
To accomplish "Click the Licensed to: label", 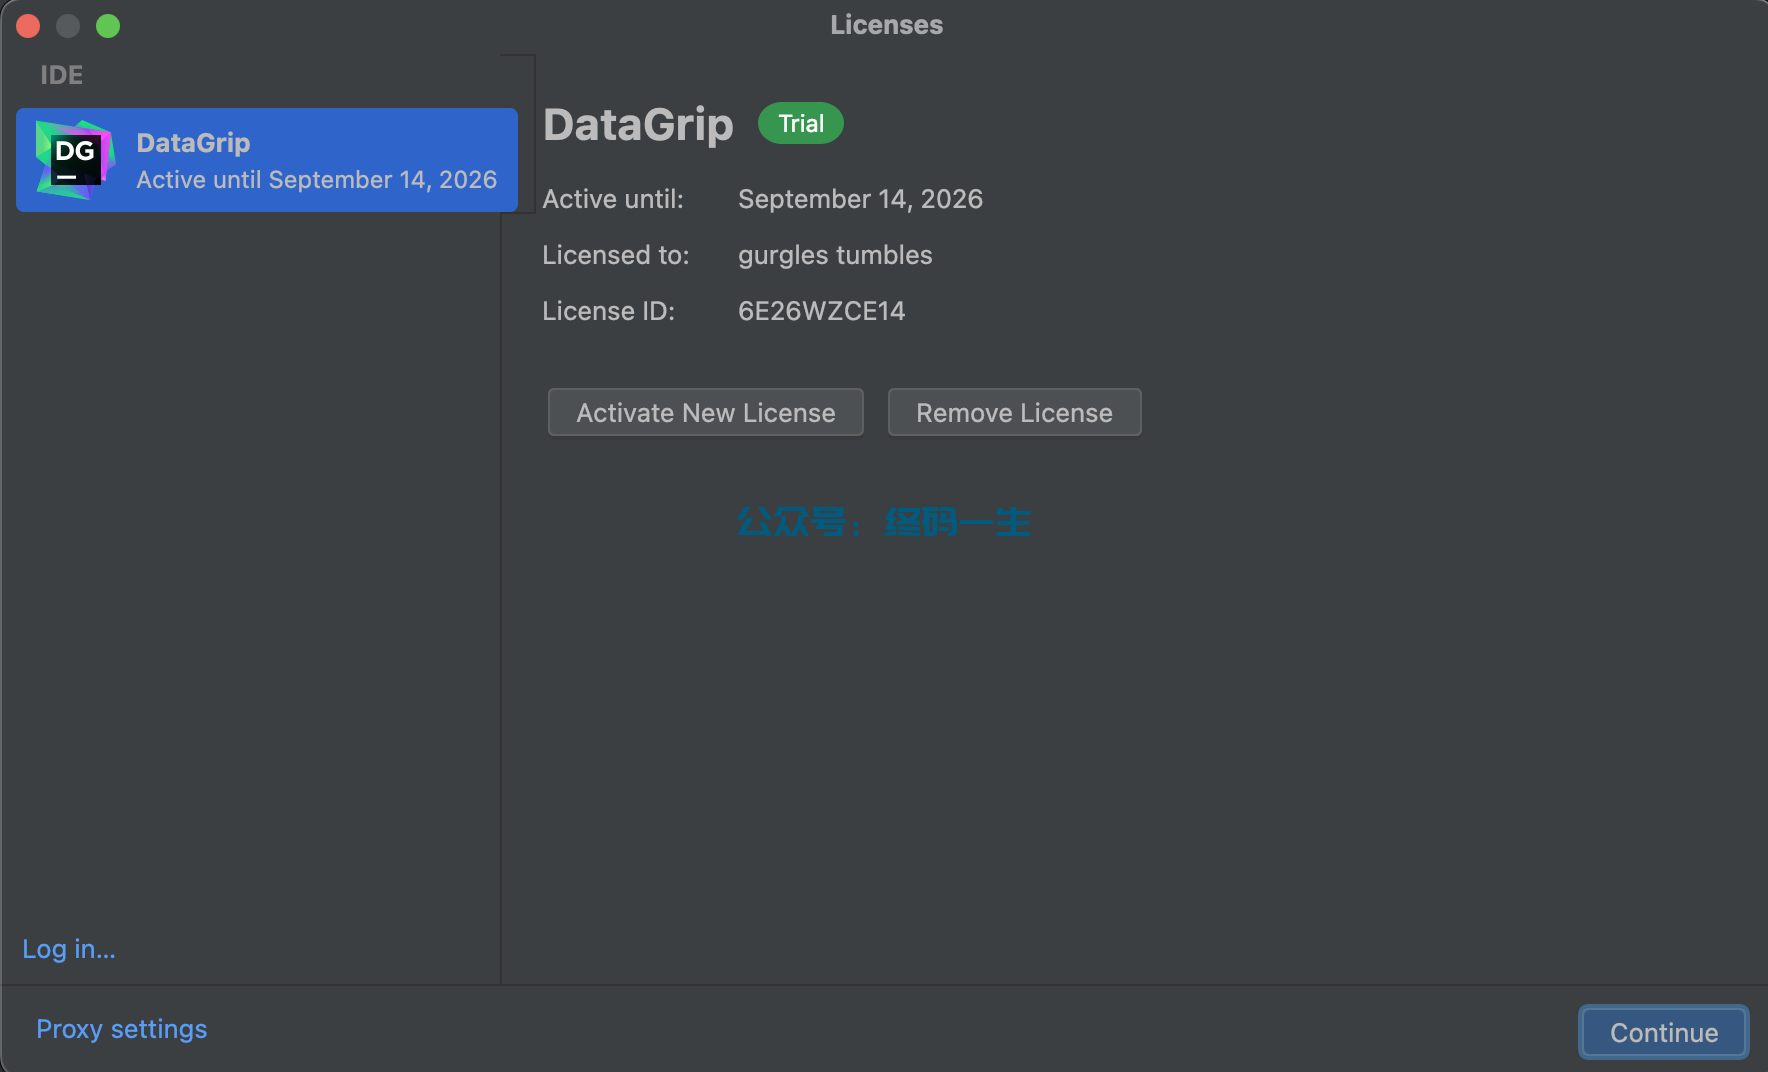I will (616, 255).
